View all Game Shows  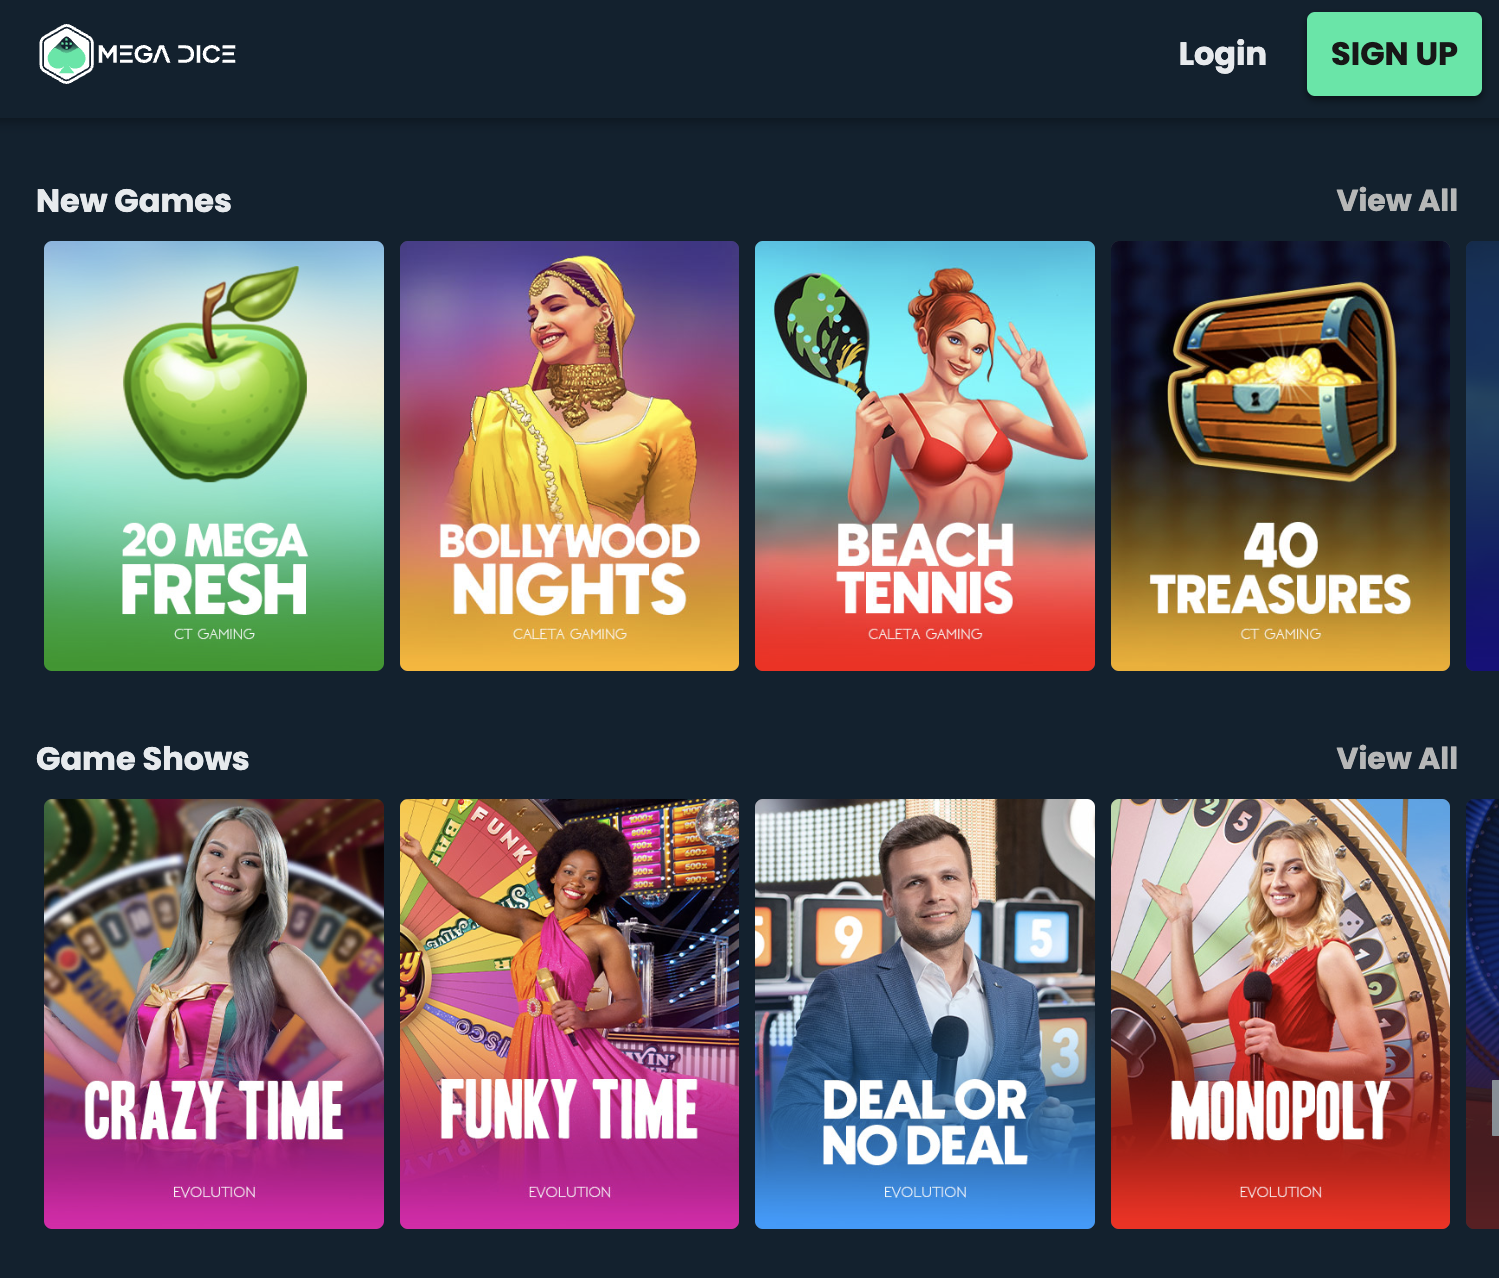point(1396,758)
